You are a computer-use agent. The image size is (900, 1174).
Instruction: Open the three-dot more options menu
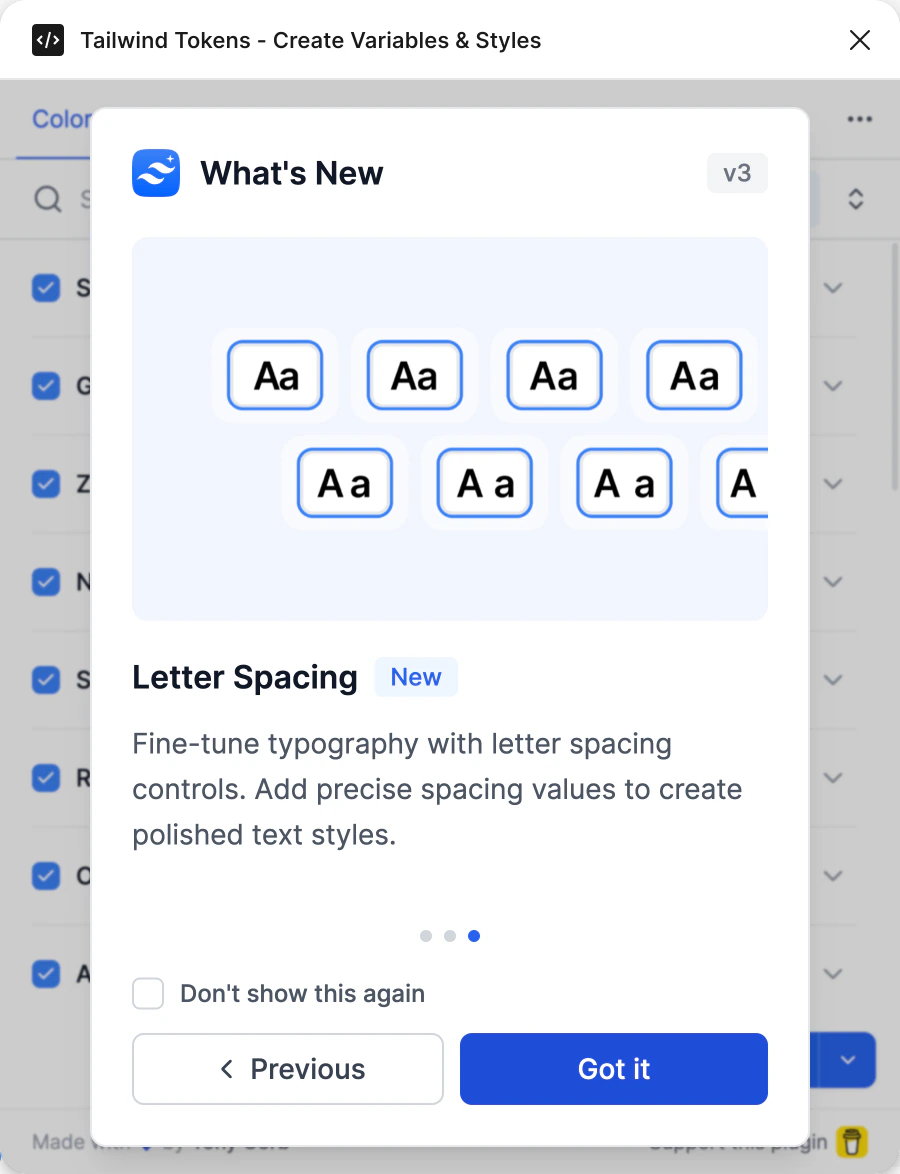[860, 119]
